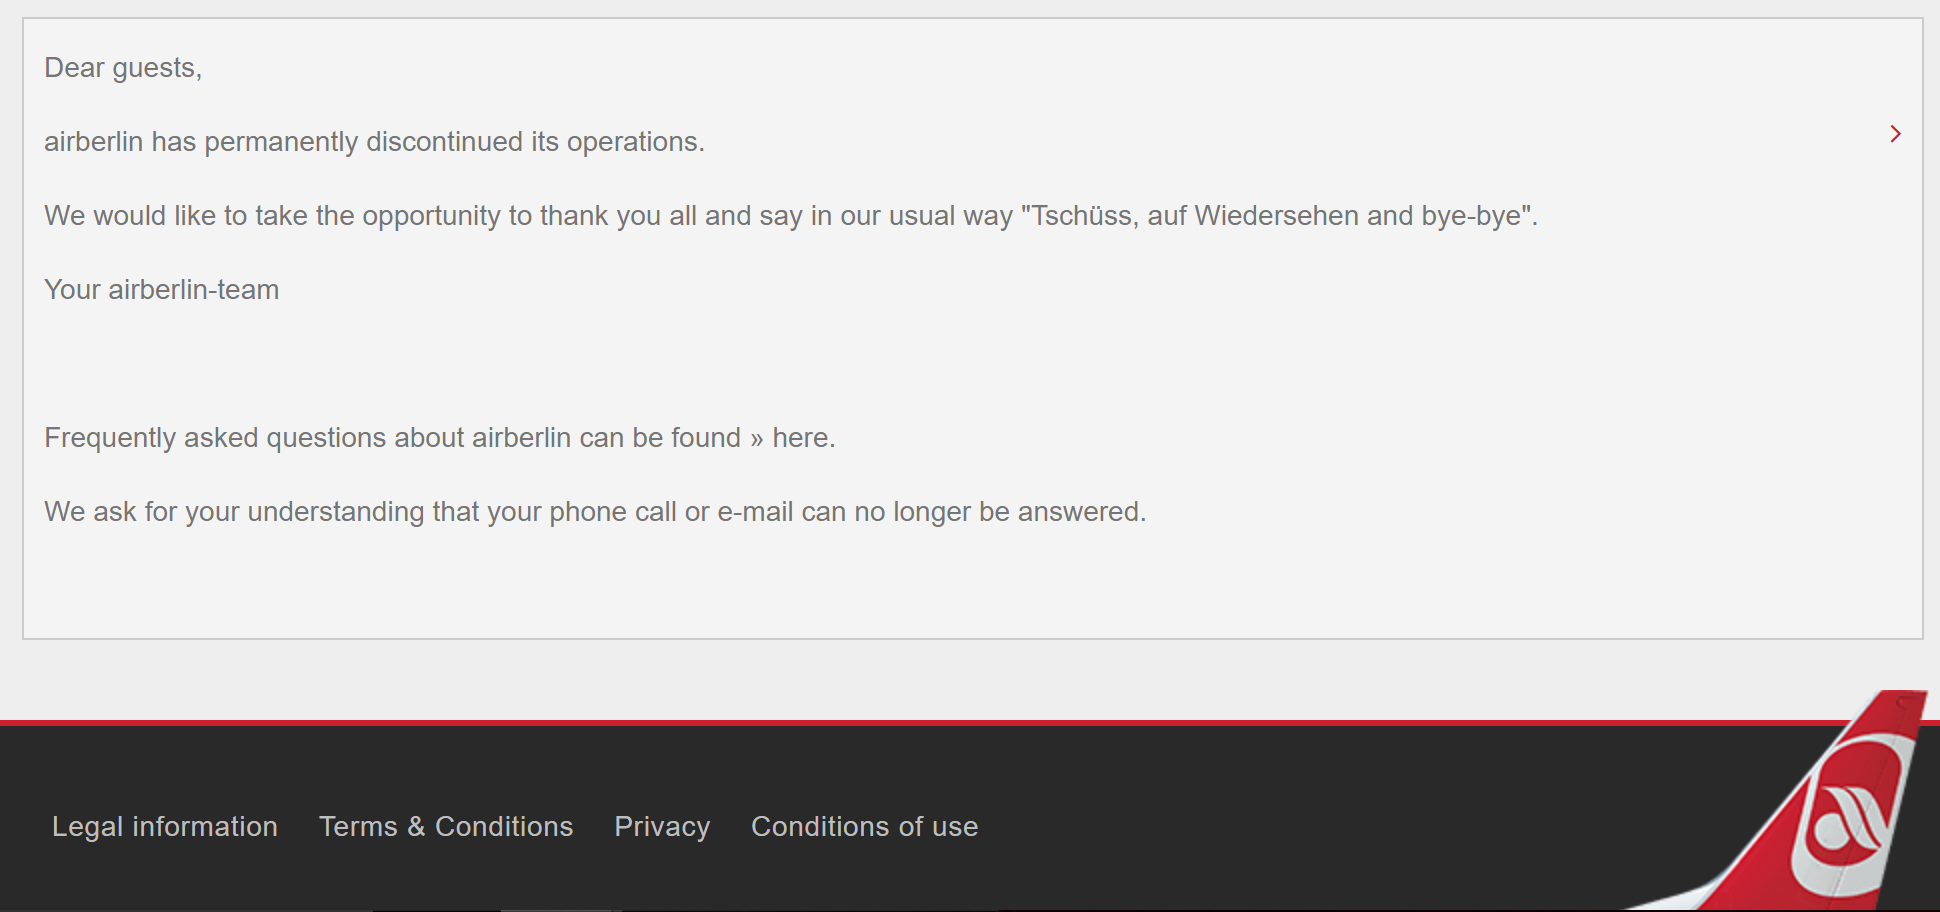1940x912 pixels.
Task: Go to the Privacy footer page
Action: pyautogui.click(x=662, y=826)
